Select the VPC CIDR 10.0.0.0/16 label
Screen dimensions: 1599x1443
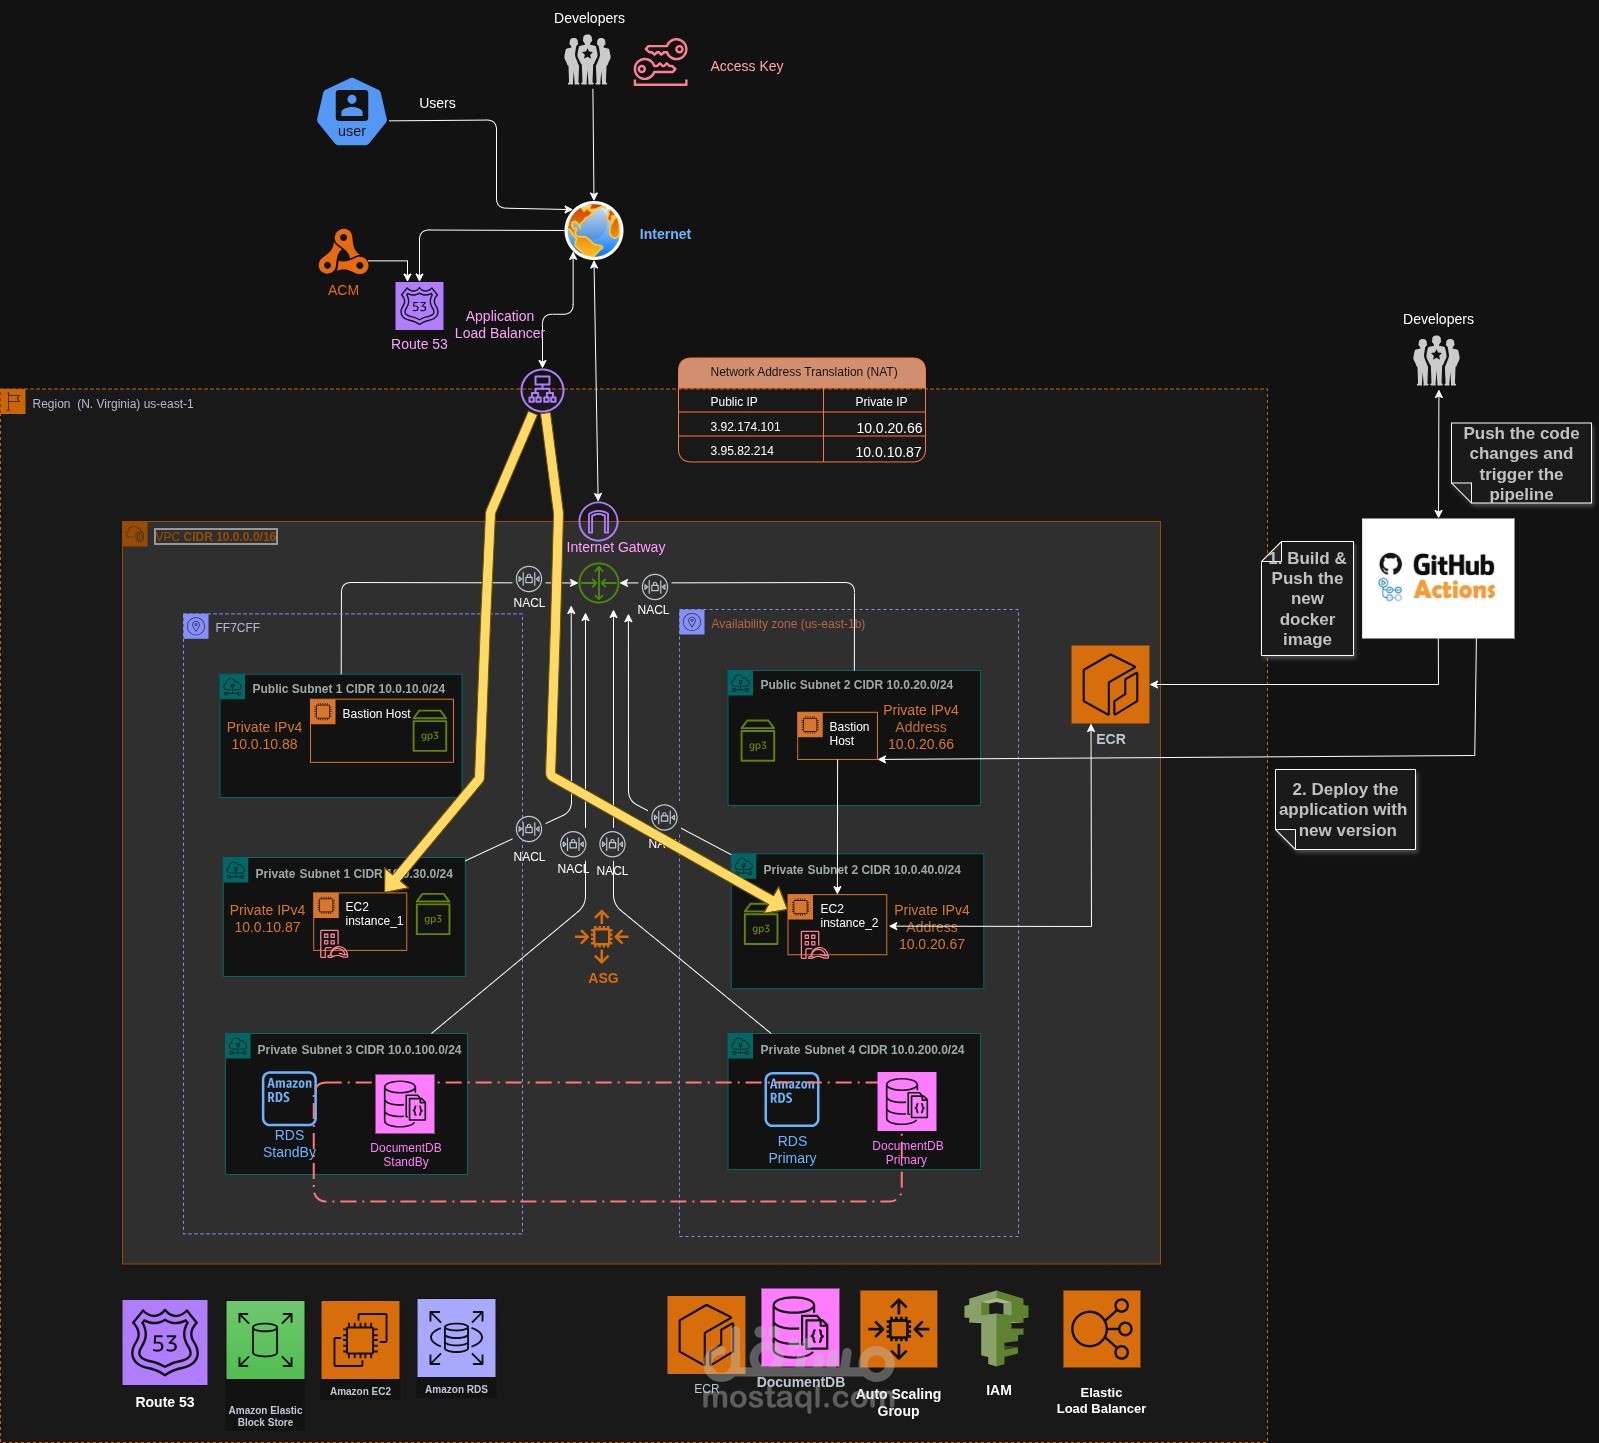216,536
